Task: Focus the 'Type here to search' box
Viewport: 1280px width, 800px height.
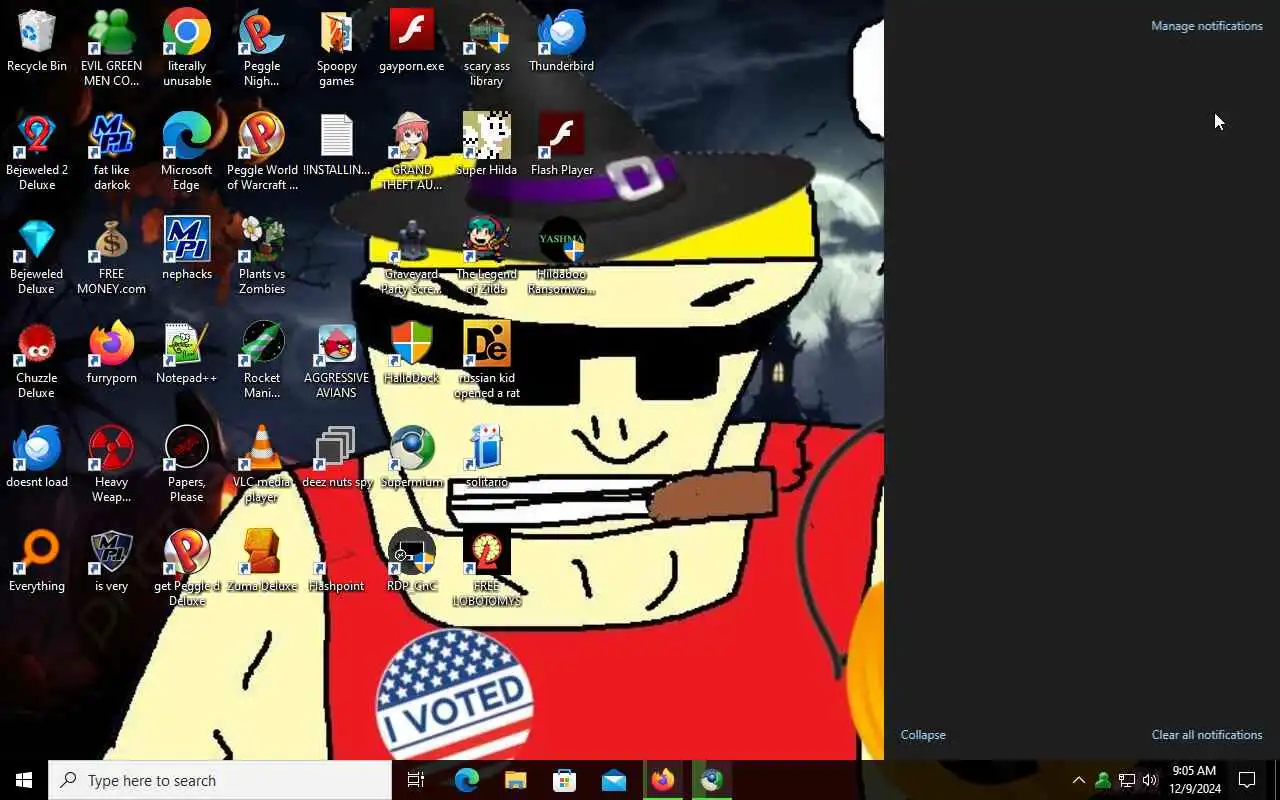Action: point(220,780)
